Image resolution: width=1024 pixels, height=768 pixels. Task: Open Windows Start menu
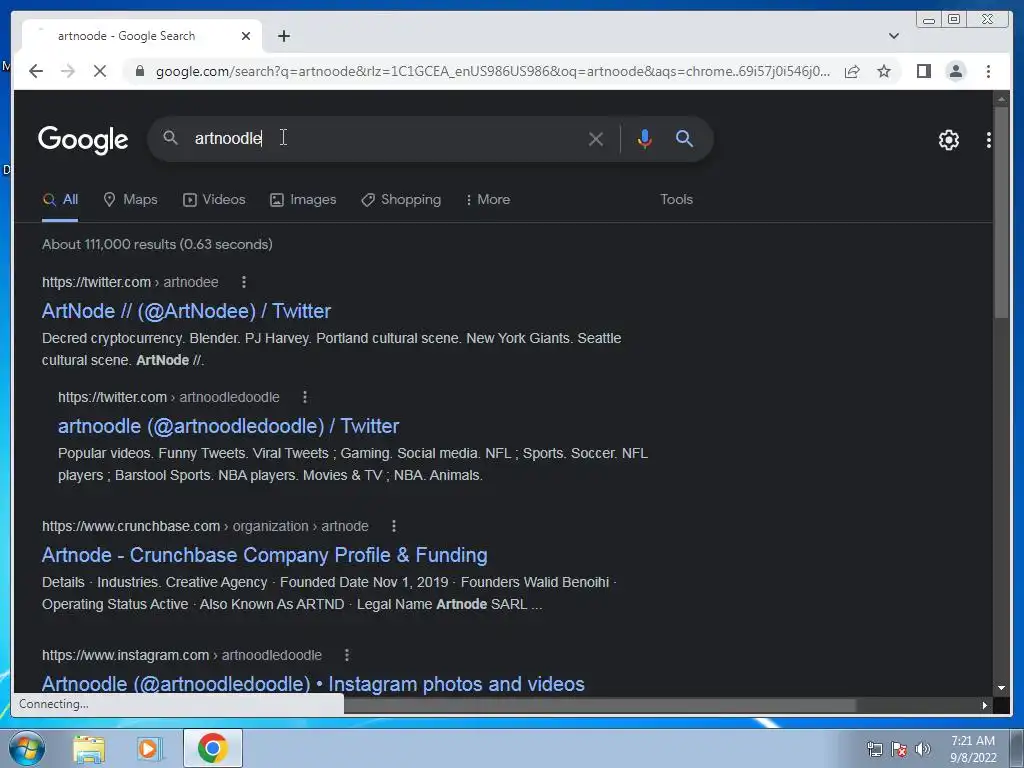[27, 748]
